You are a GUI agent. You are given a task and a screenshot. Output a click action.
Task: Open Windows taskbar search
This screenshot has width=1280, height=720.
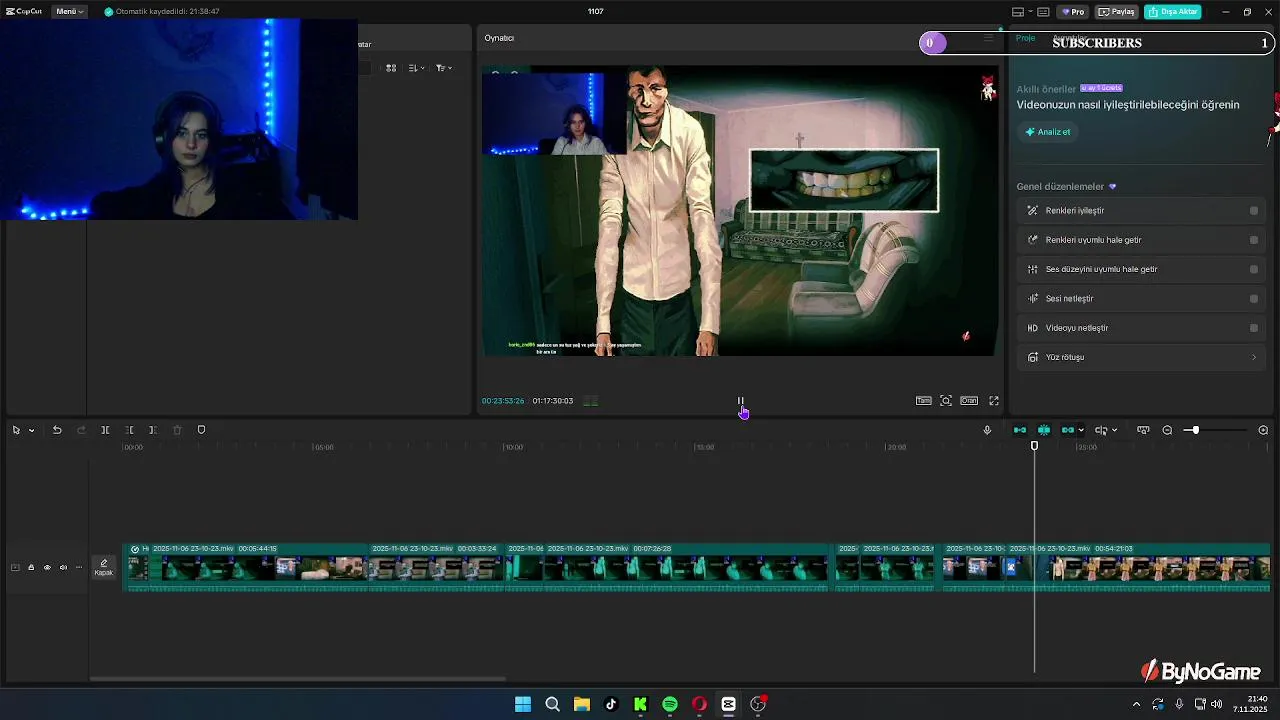(x=552, y=704)
